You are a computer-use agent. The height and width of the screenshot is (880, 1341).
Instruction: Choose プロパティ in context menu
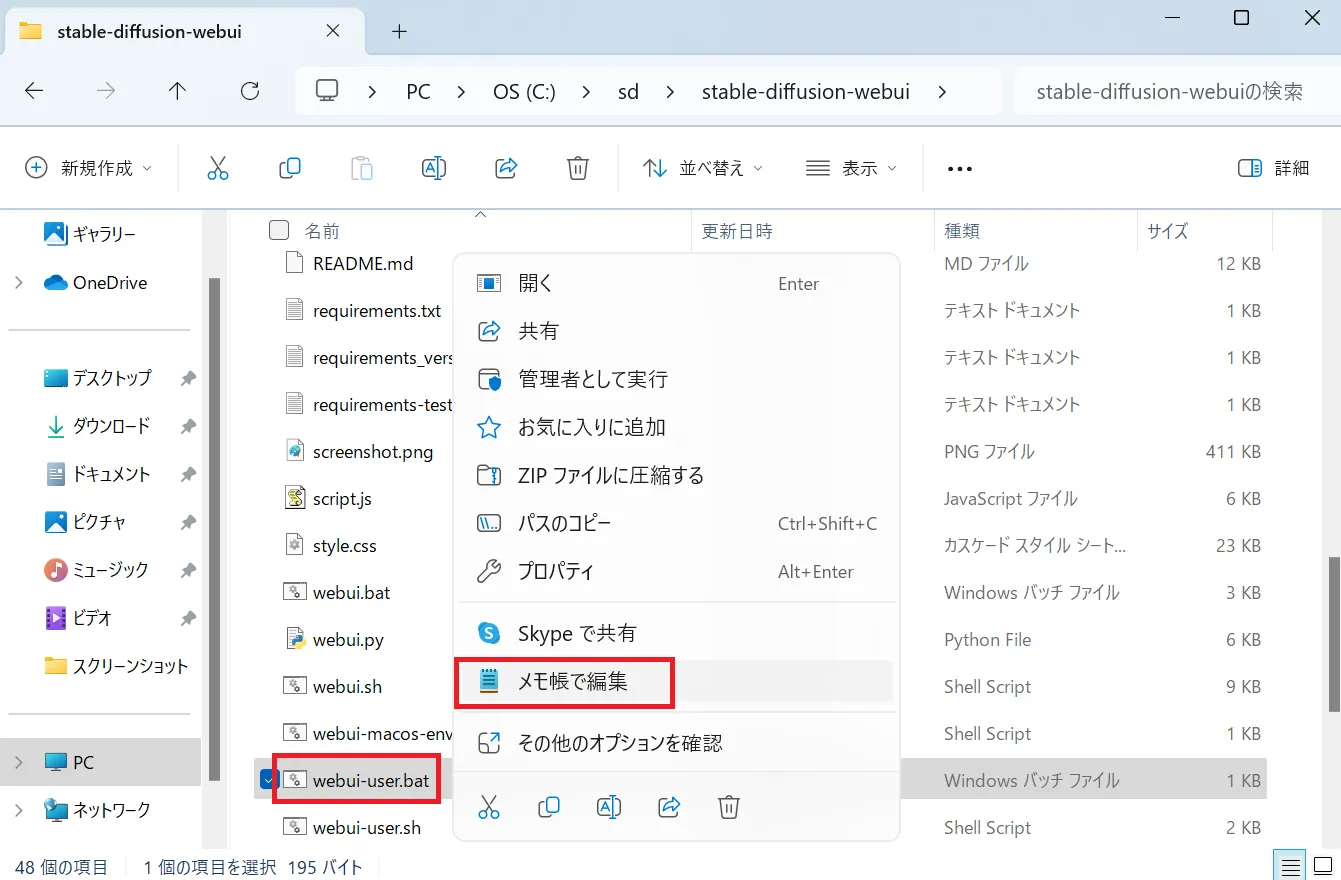click(x=676, y=571)
